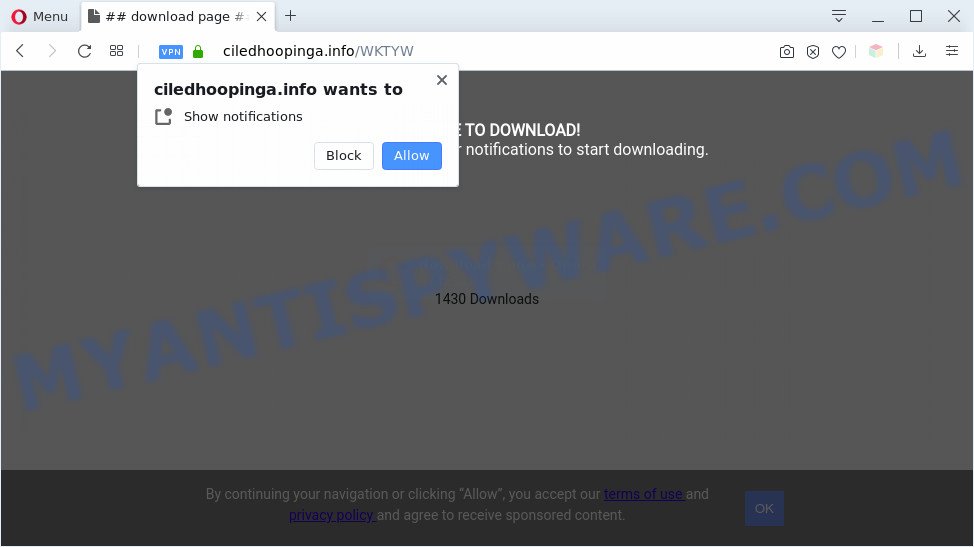974x547 pixels.
Task: Select the download page tab
Action: [x=178, y=17]
